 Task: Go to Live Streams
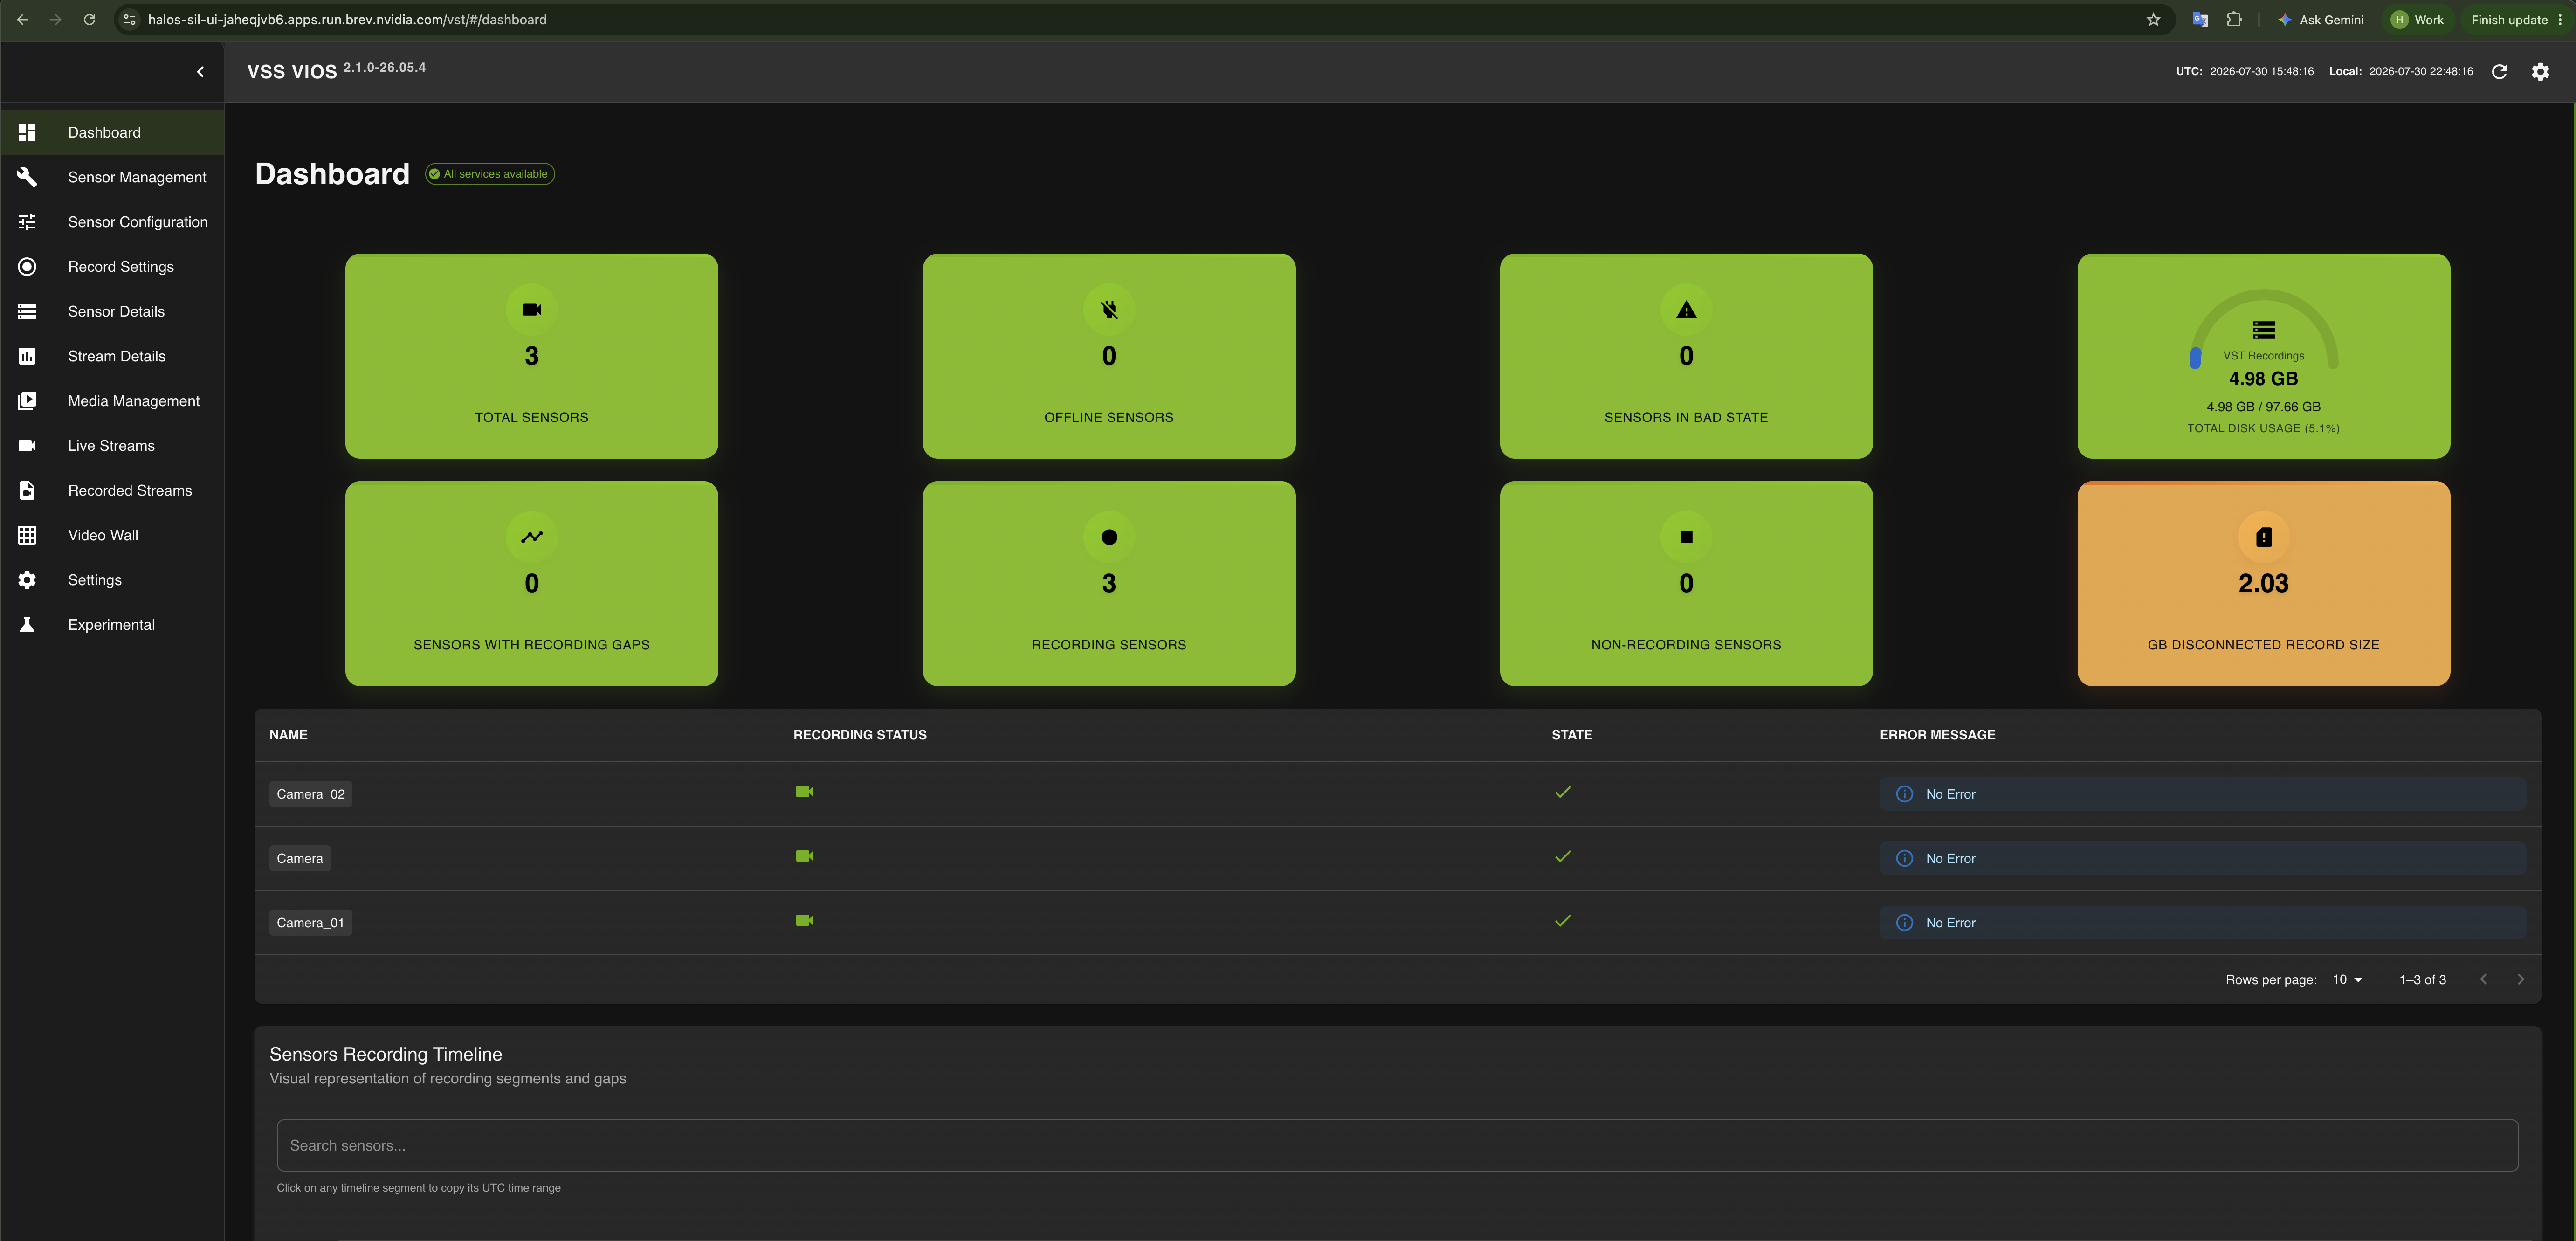112,446
